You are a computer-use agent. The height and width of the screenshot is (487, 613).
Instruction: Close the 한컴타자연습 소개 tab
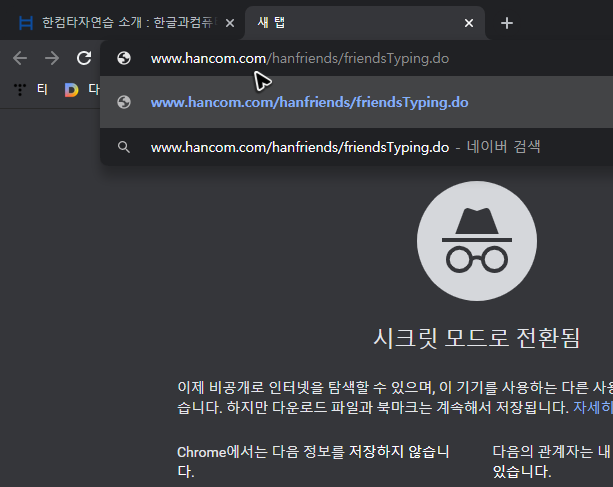[230, 23]
